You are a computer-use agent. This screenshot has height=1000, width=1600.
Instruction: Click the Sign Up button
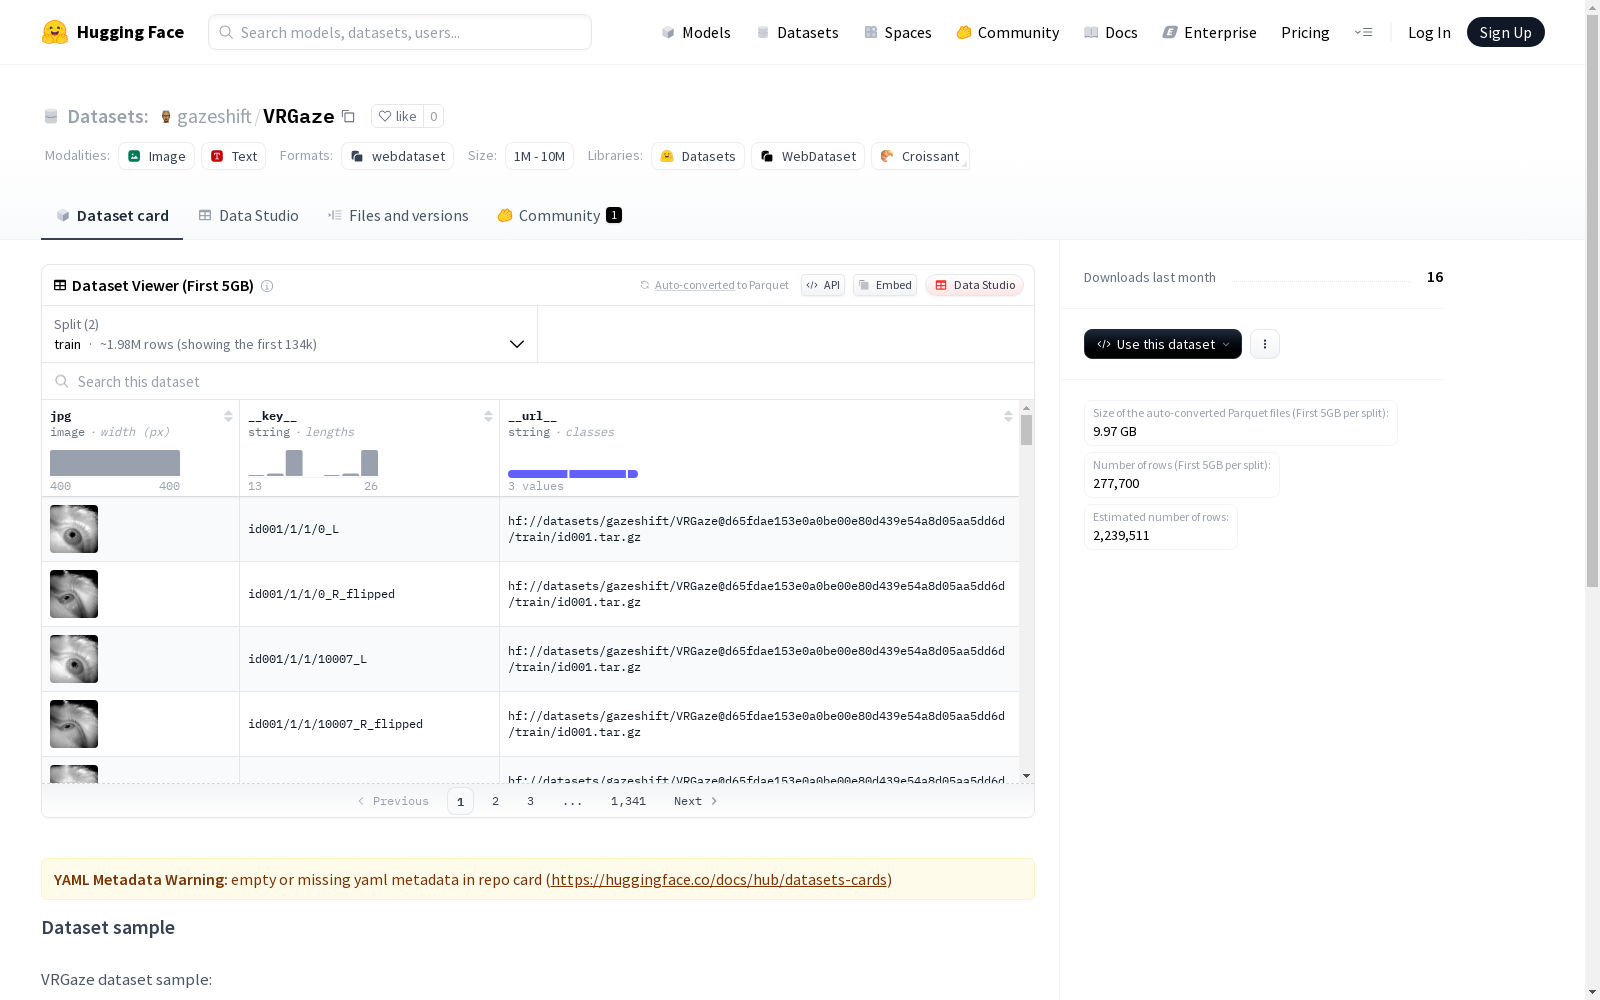point(1505,32)
